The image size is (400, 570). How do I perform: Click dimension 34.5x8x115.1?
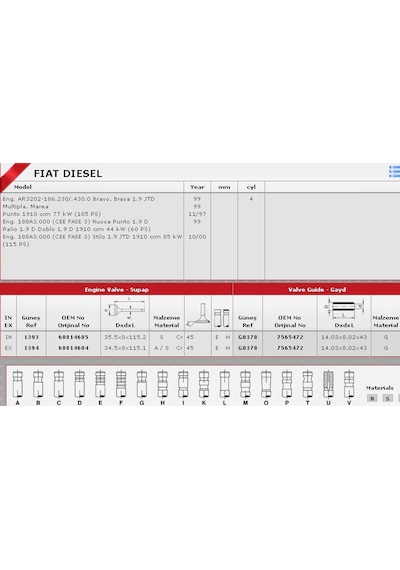(x=125, y=348)
